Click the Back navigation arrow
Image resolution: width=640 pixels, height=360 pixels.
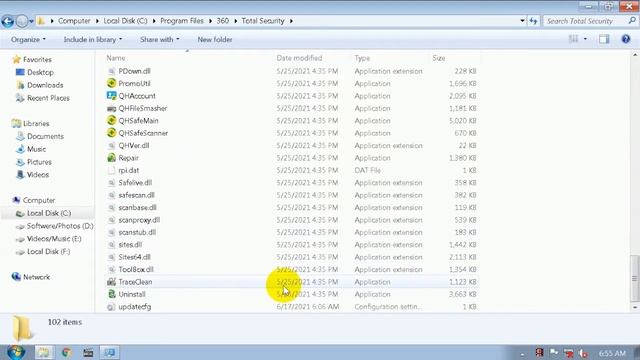pos(7,21)
